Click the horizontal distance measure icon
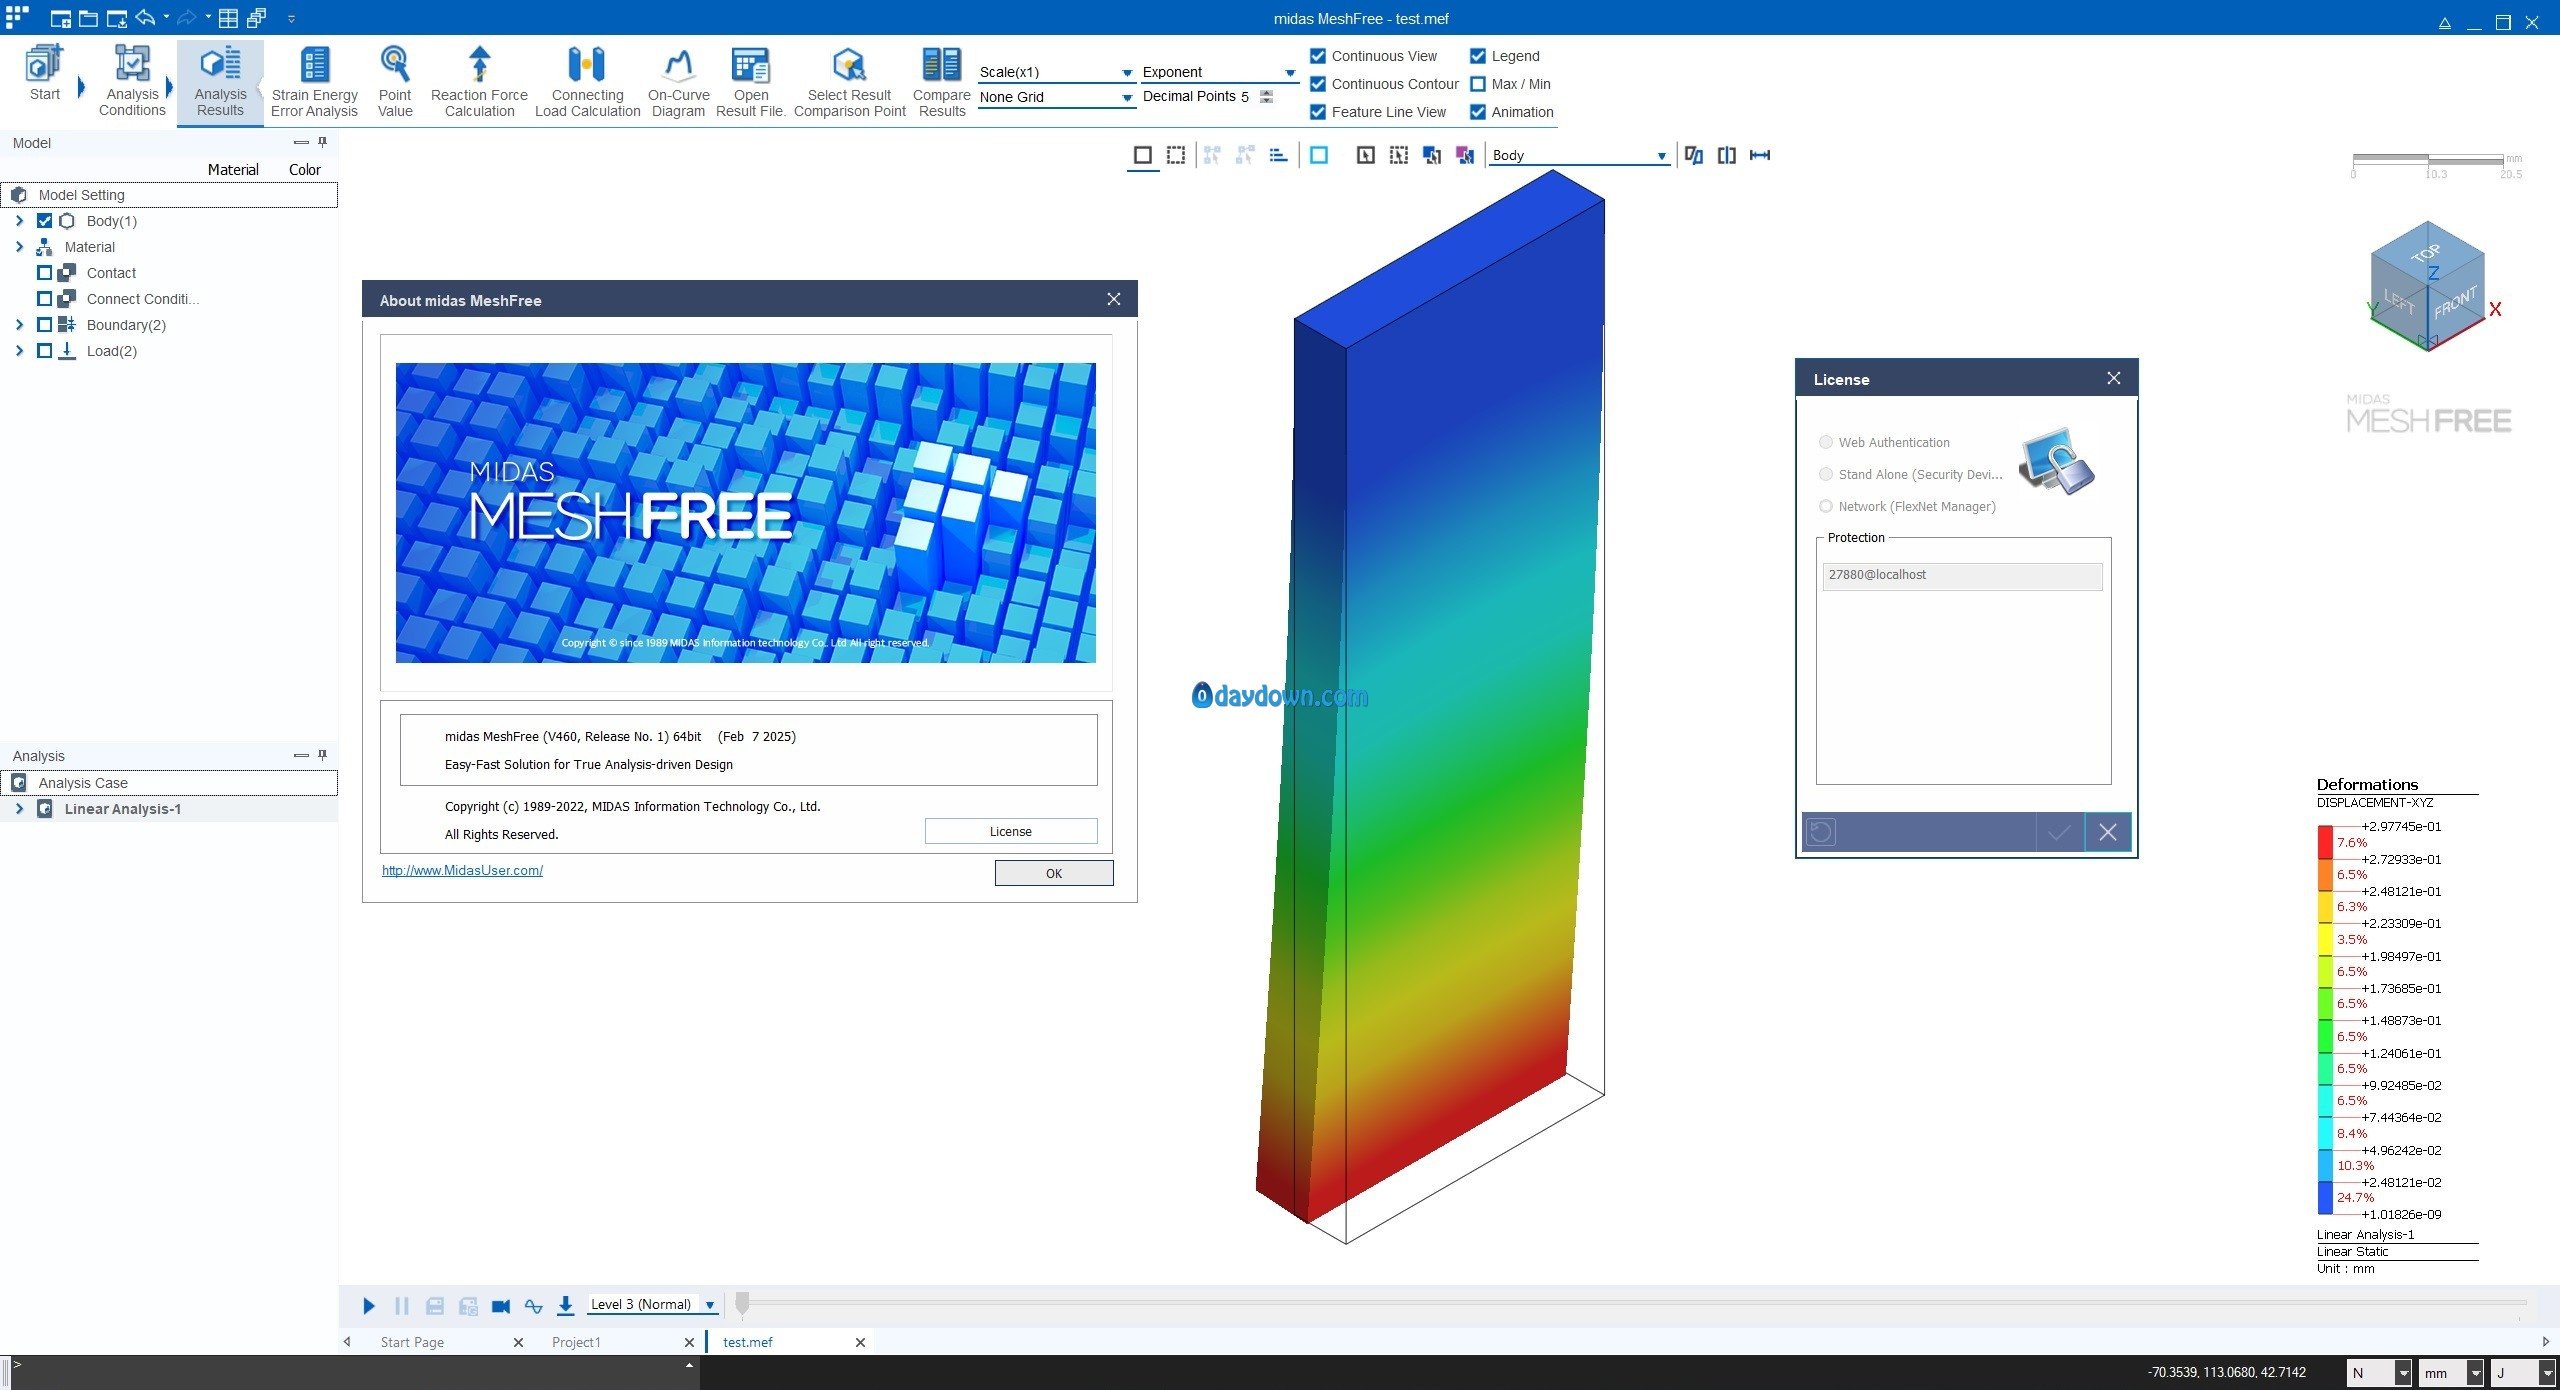 click(1760, 155)
